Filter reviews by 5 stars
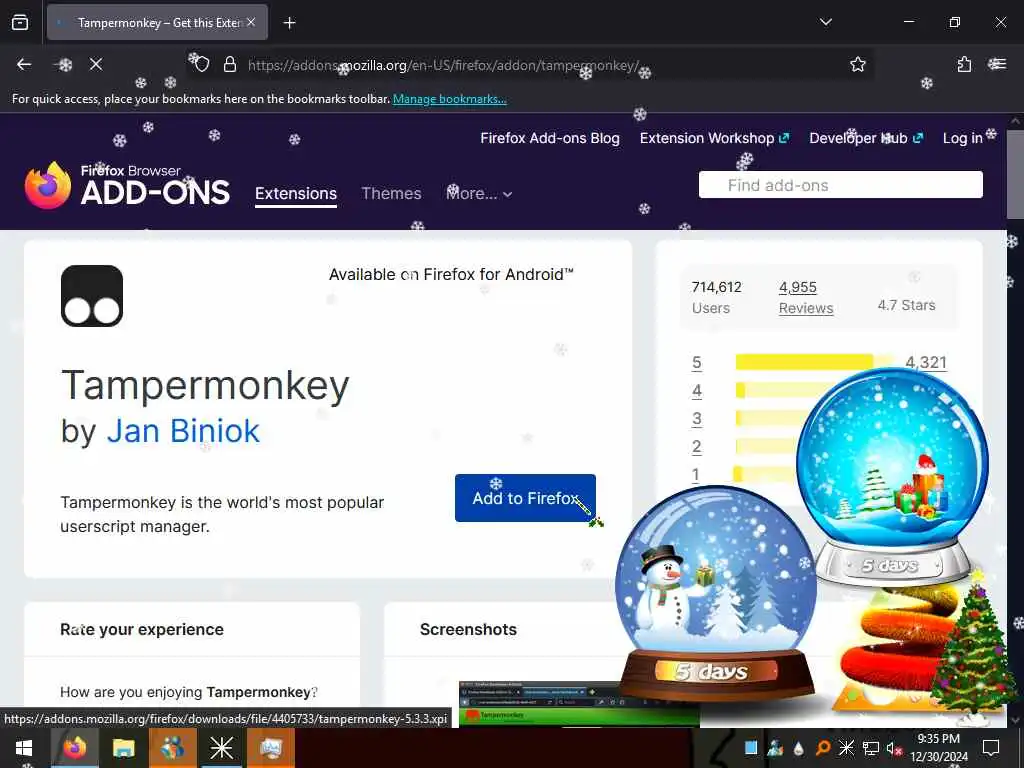This screenshot has width=1024, height=768. click(697, 362)
